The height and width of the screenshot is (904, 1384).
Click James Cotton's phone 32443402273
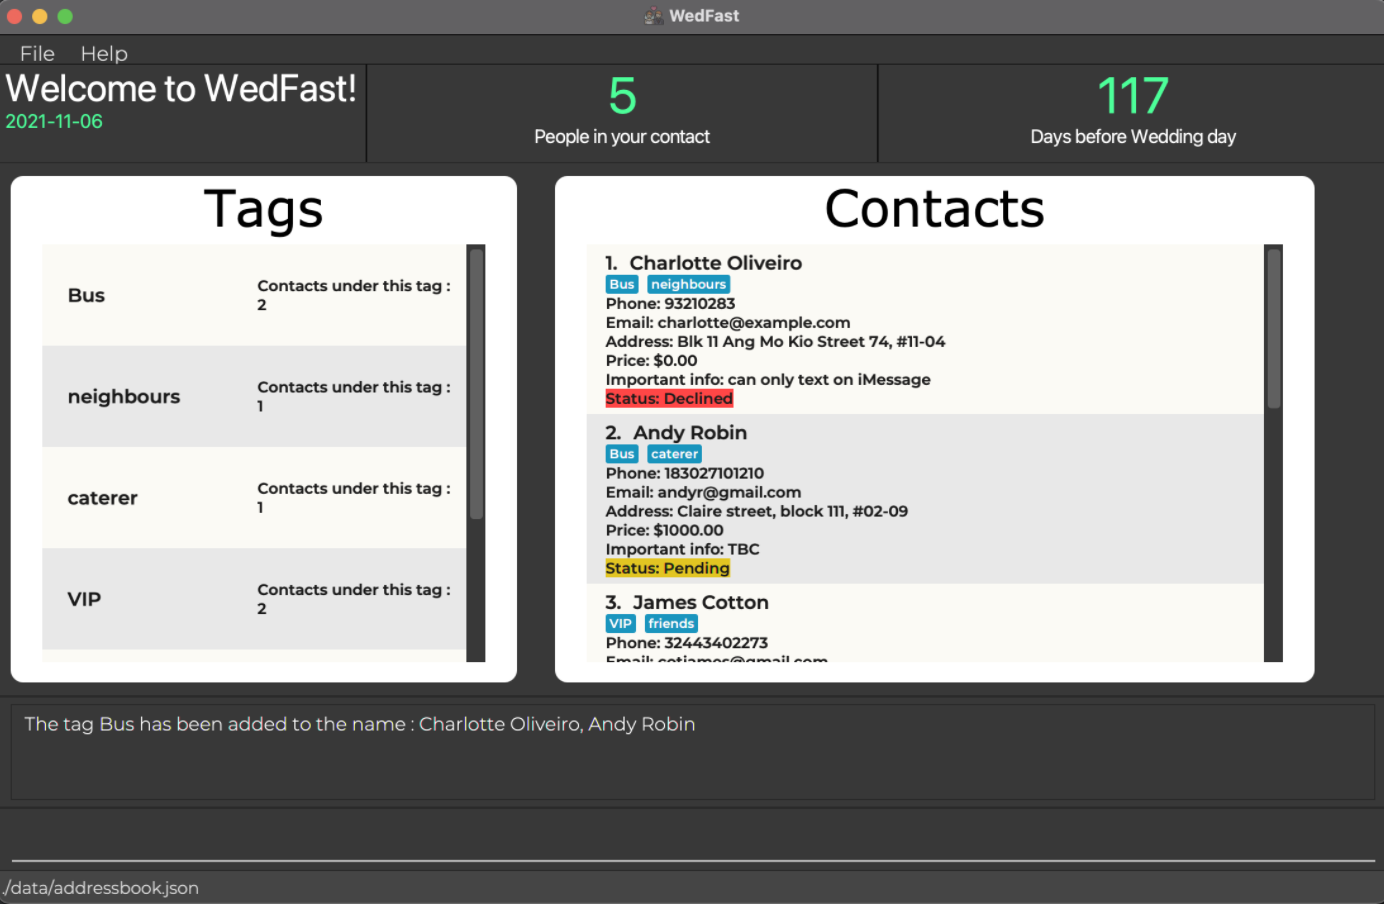coord(716,643)
